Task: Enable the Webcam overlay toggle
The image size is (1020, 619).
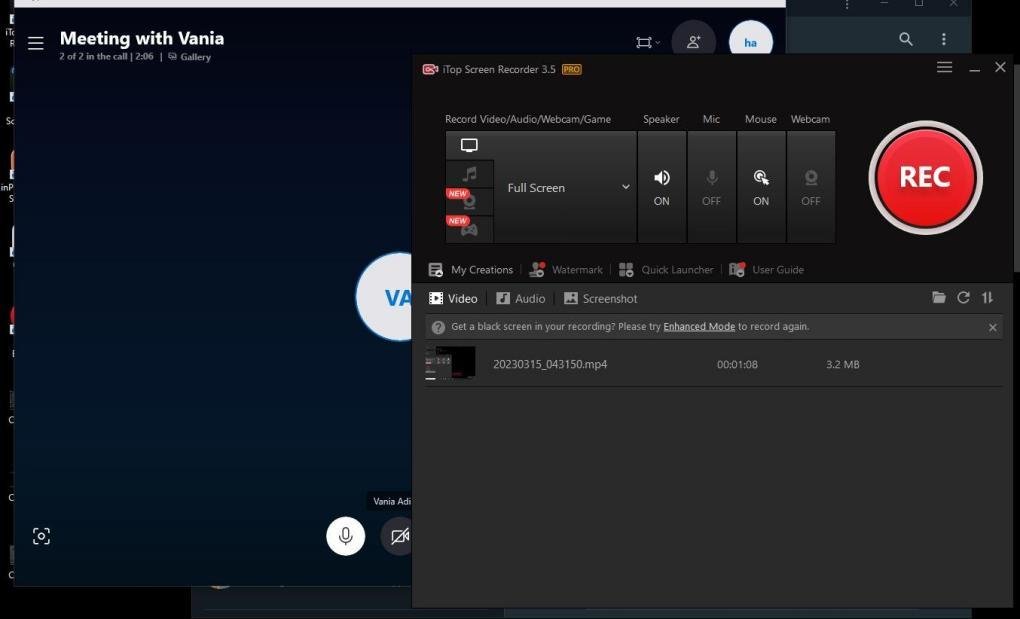Action: pyautogui.click(x=810, y=187)
